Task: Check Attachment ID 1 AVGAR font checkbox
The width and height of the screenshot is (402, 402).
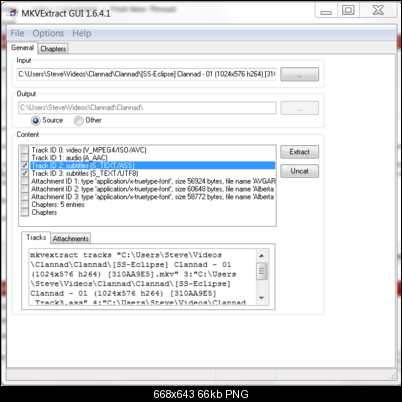Action: click(x=25, y=181)
